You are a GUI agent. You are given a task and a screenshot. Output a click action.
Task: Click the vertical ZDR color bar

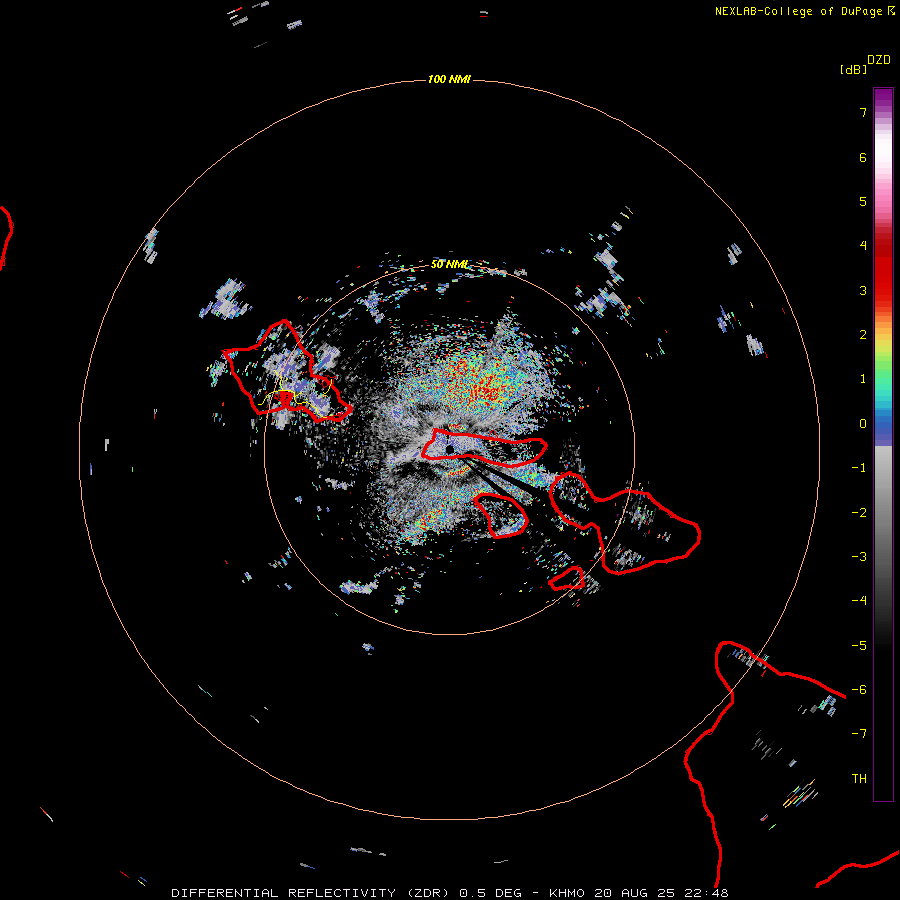(883, 444)
